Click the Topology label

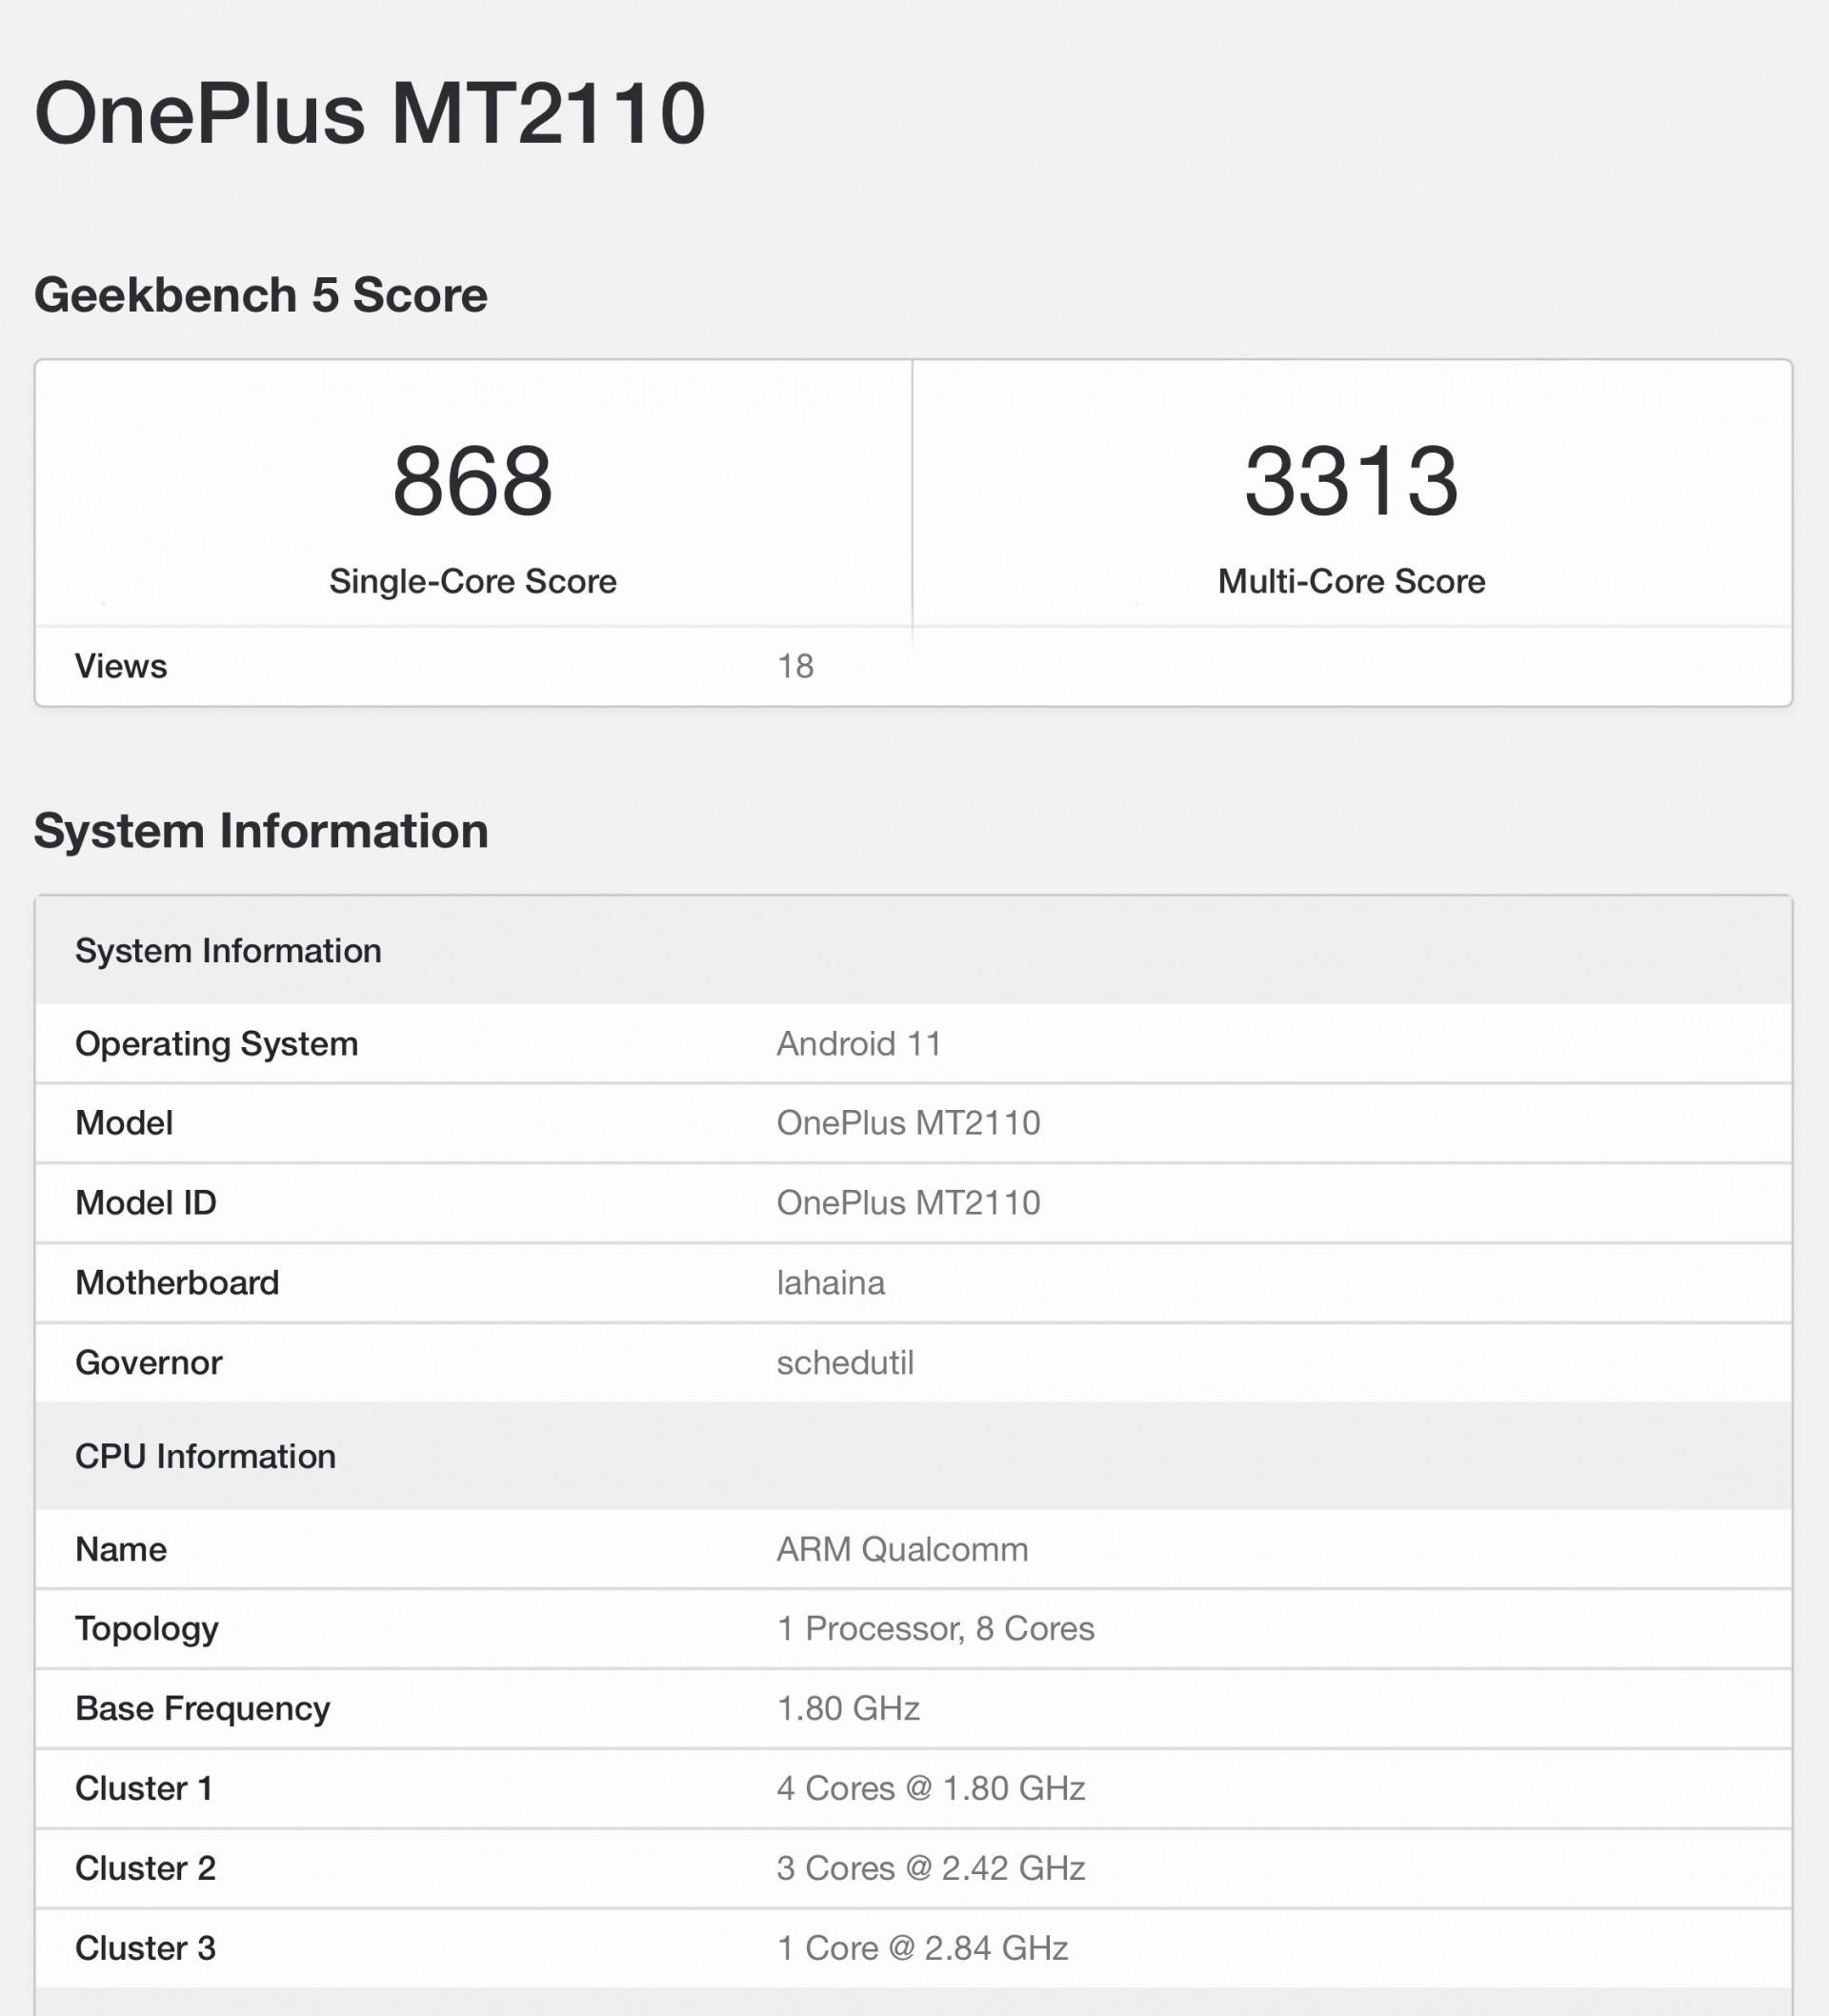coord(147,1630)
